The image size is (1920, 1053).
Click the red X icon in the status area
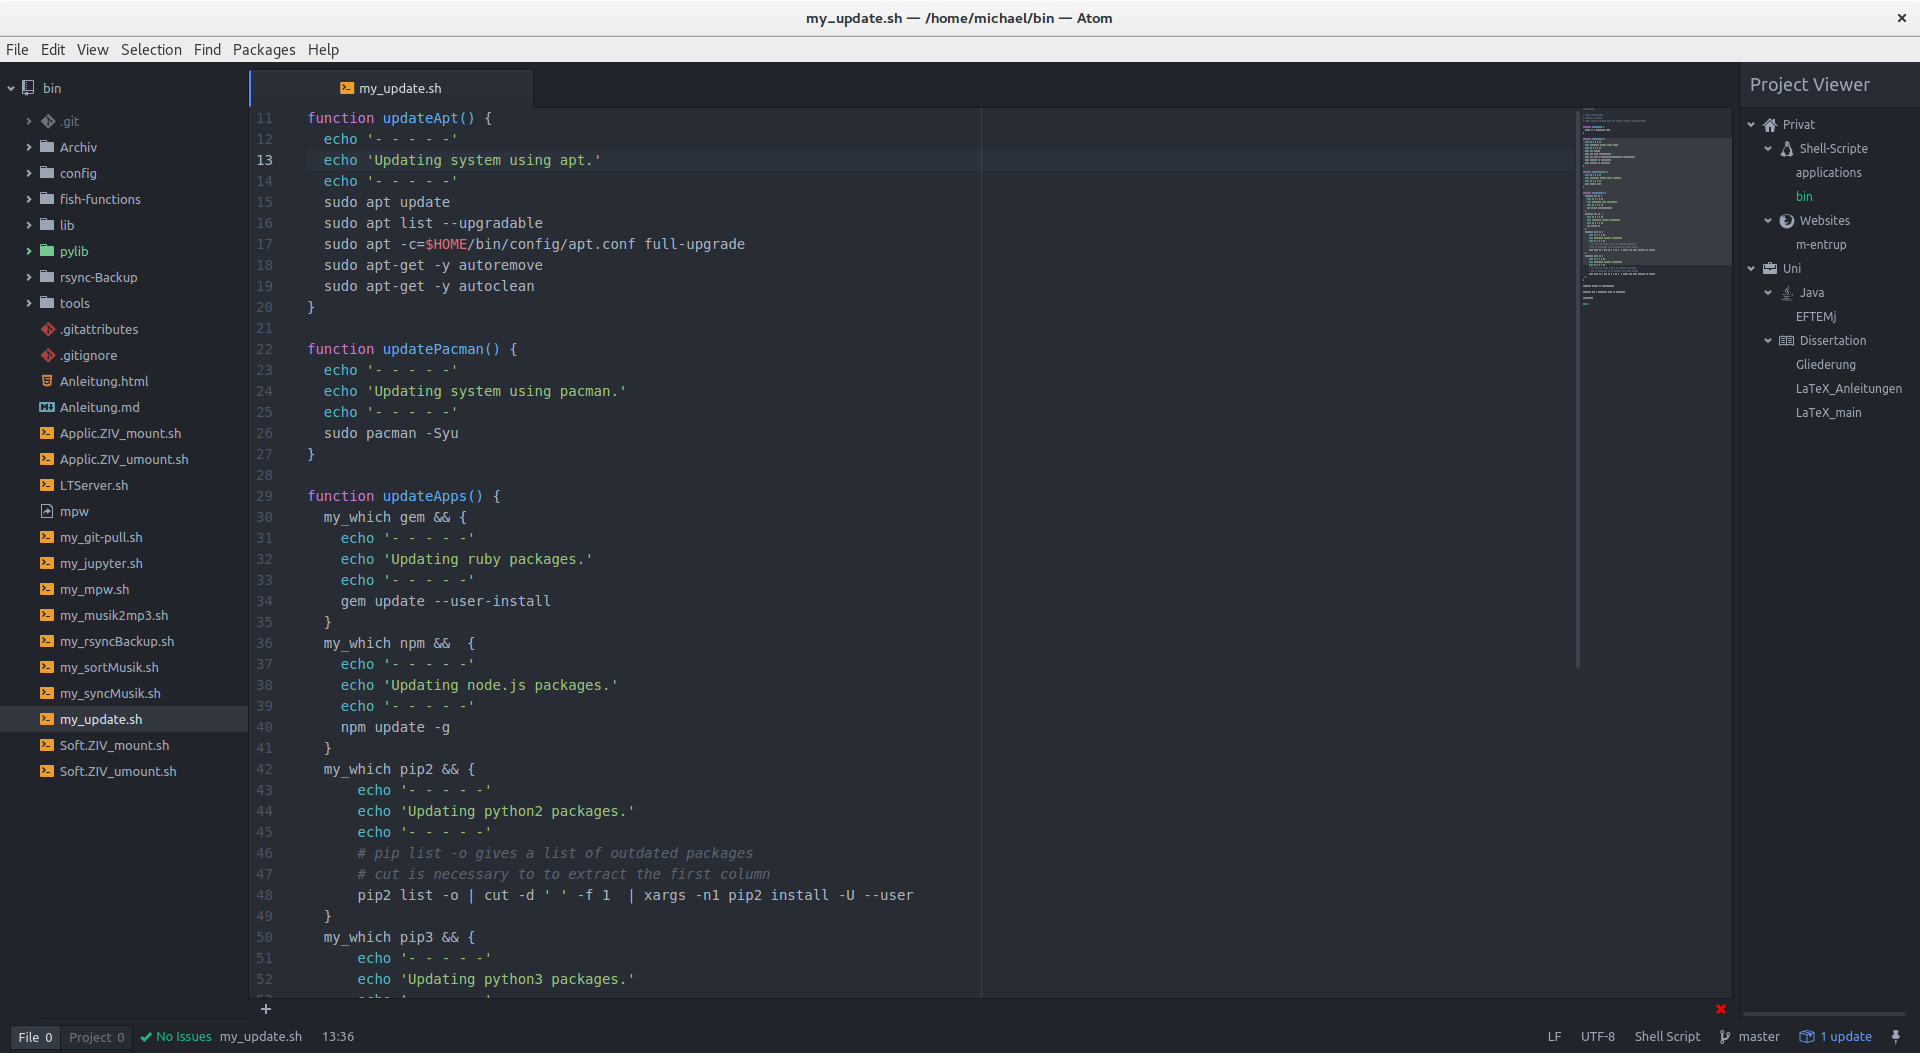click(1721, 1009)
